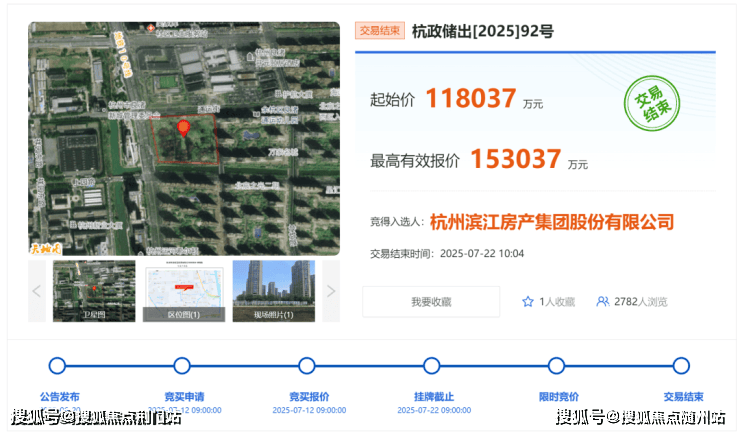This screenshot has width=740, height=434.
Task: Select the 挂牌截止 timeline circle
Action: (431, 366)
